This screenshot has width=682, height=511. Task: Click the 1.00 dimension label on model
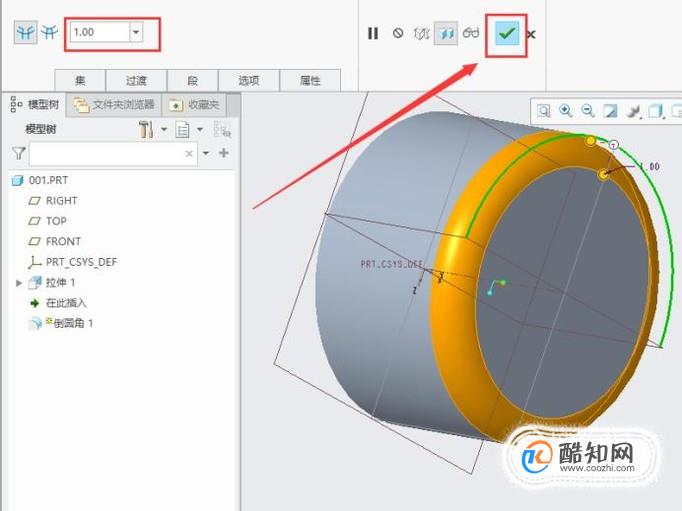[650, 167]
